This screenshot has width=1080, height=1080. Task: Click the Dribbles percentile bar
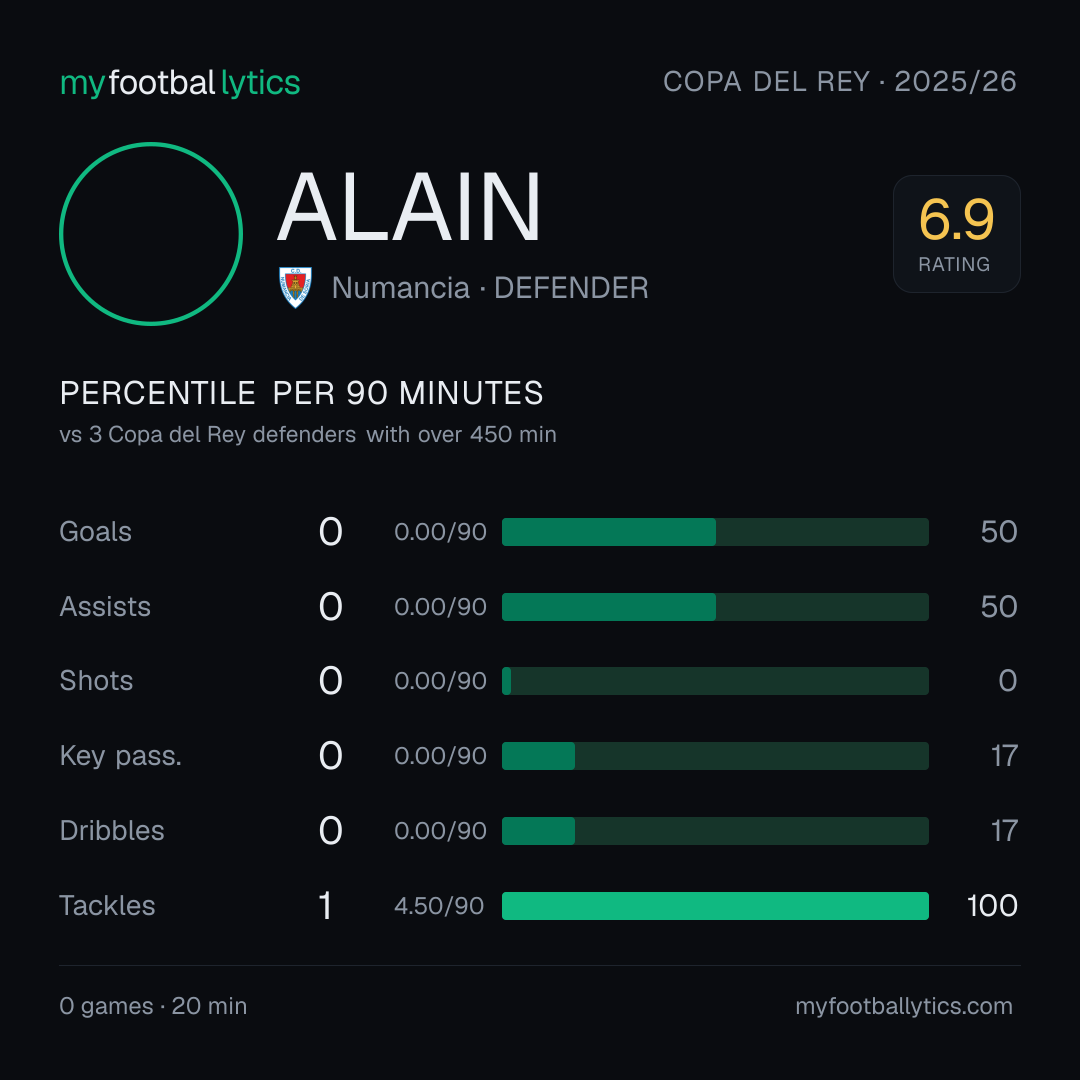715,831
